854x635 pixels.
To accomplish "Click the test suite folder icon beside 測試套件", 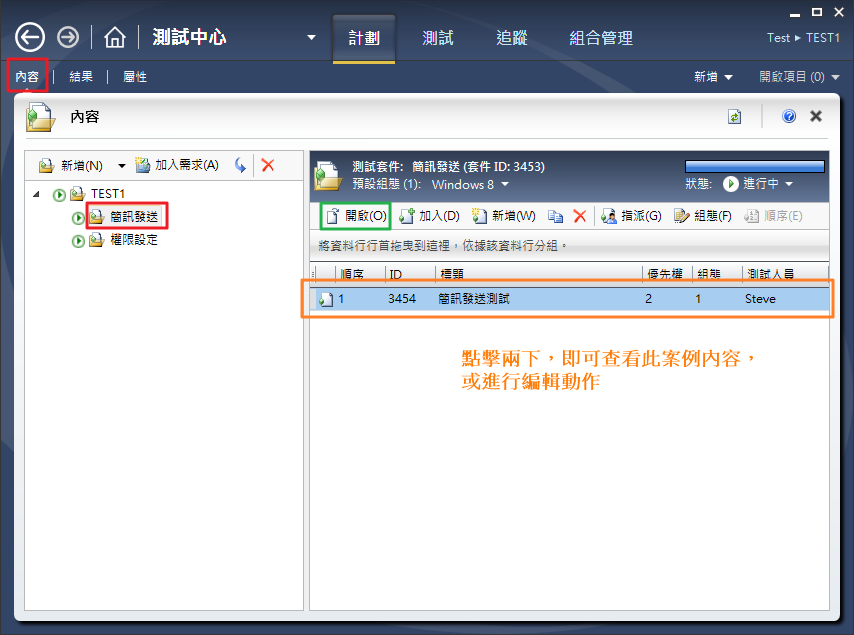I will coord(328,175).
